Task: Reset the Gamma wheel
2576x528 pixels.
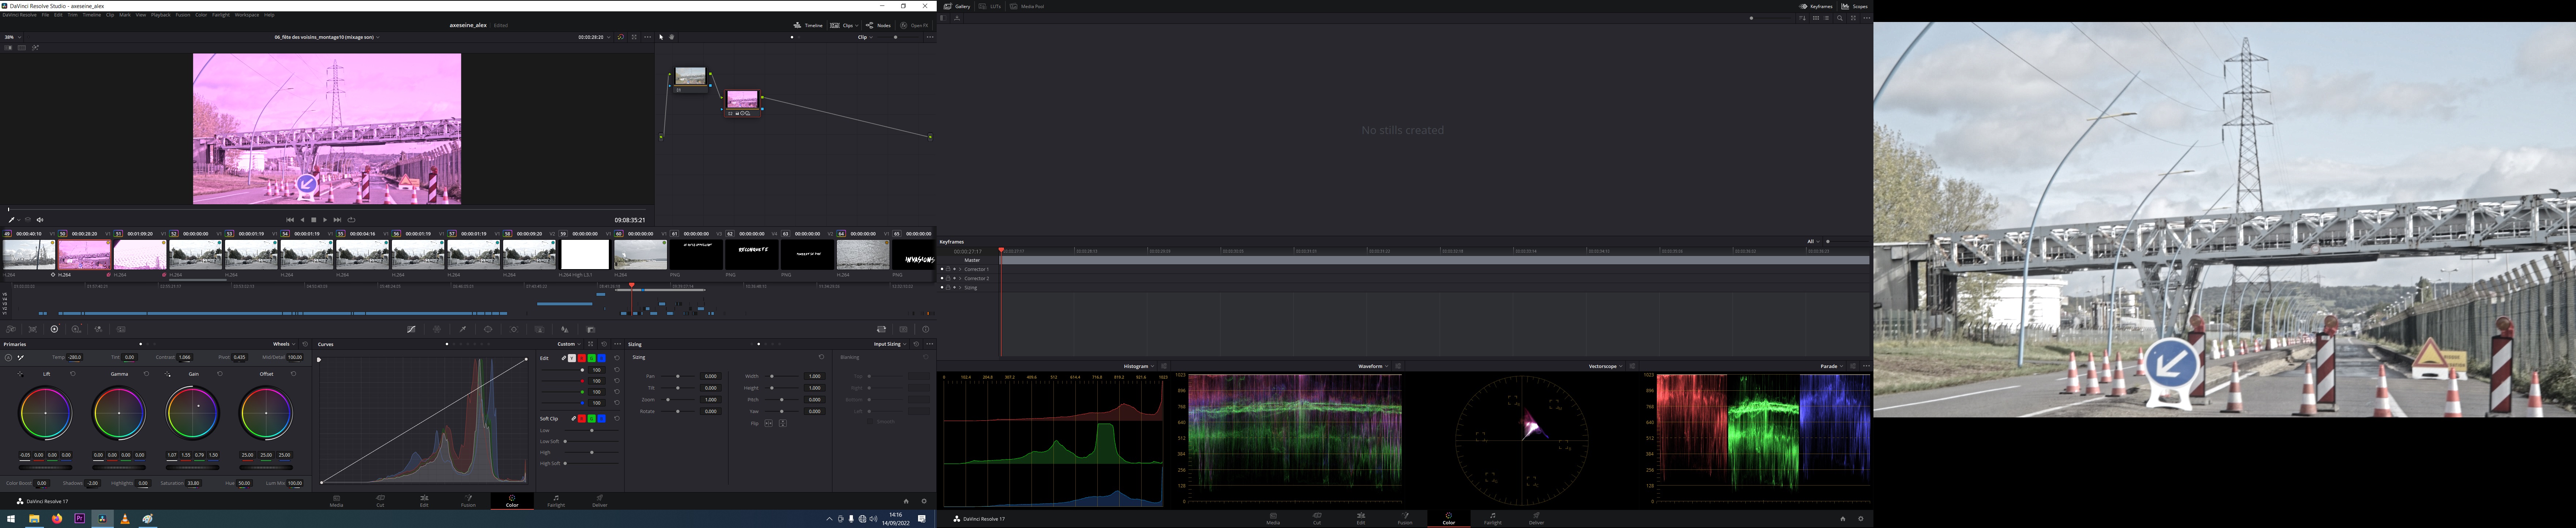Action: [x=146, y=374]
